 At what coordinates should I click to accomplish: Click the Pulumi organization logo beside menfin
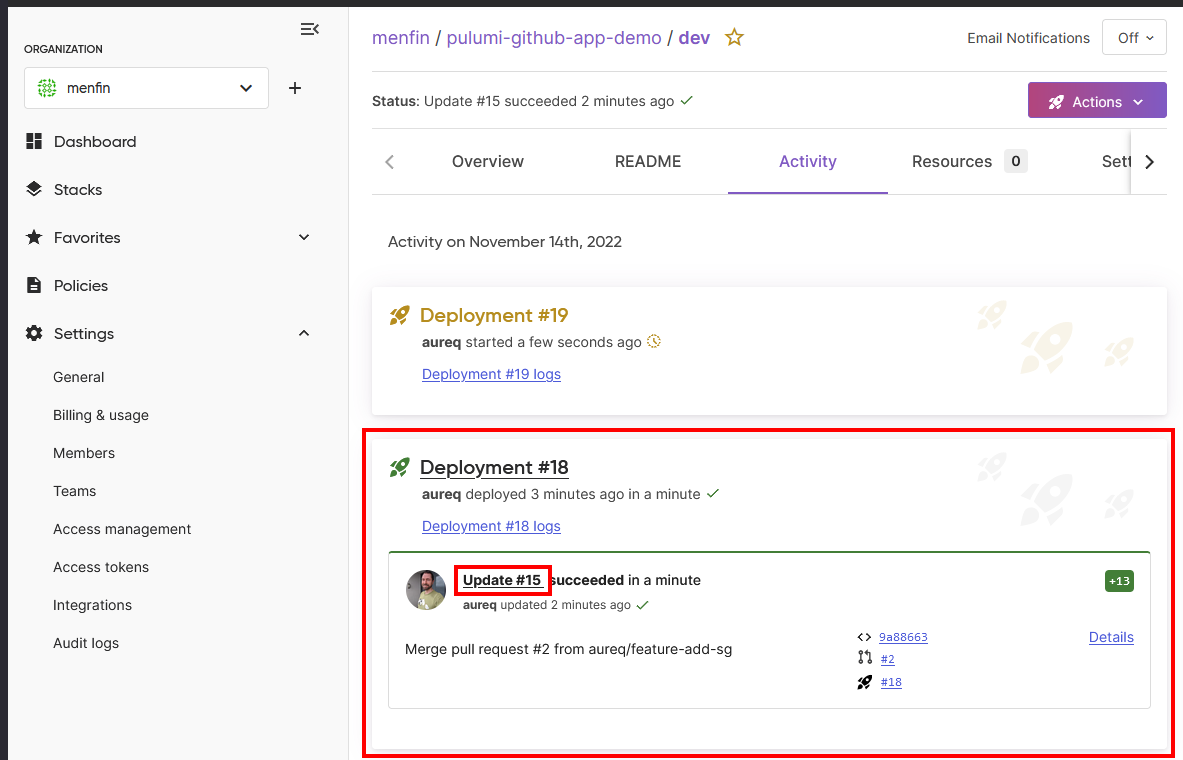(x=45, y=88)
